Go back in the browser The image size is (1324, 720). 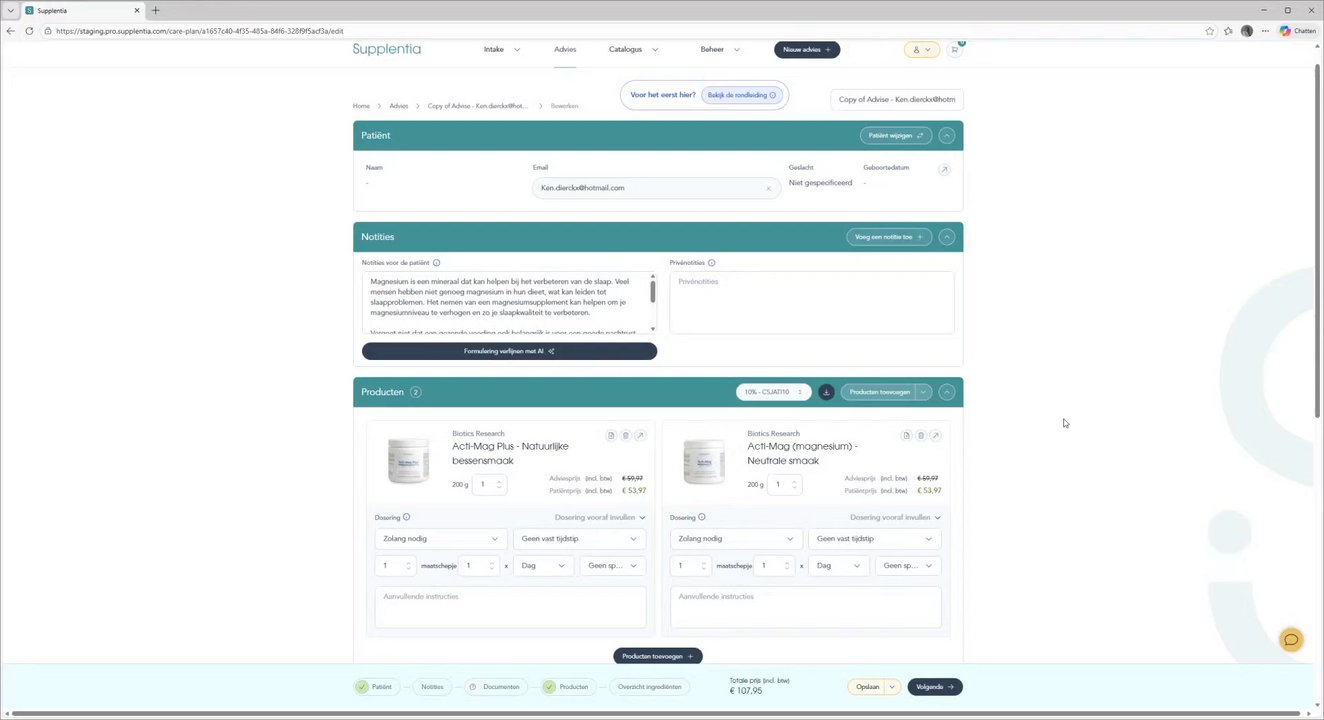point(11,31)
